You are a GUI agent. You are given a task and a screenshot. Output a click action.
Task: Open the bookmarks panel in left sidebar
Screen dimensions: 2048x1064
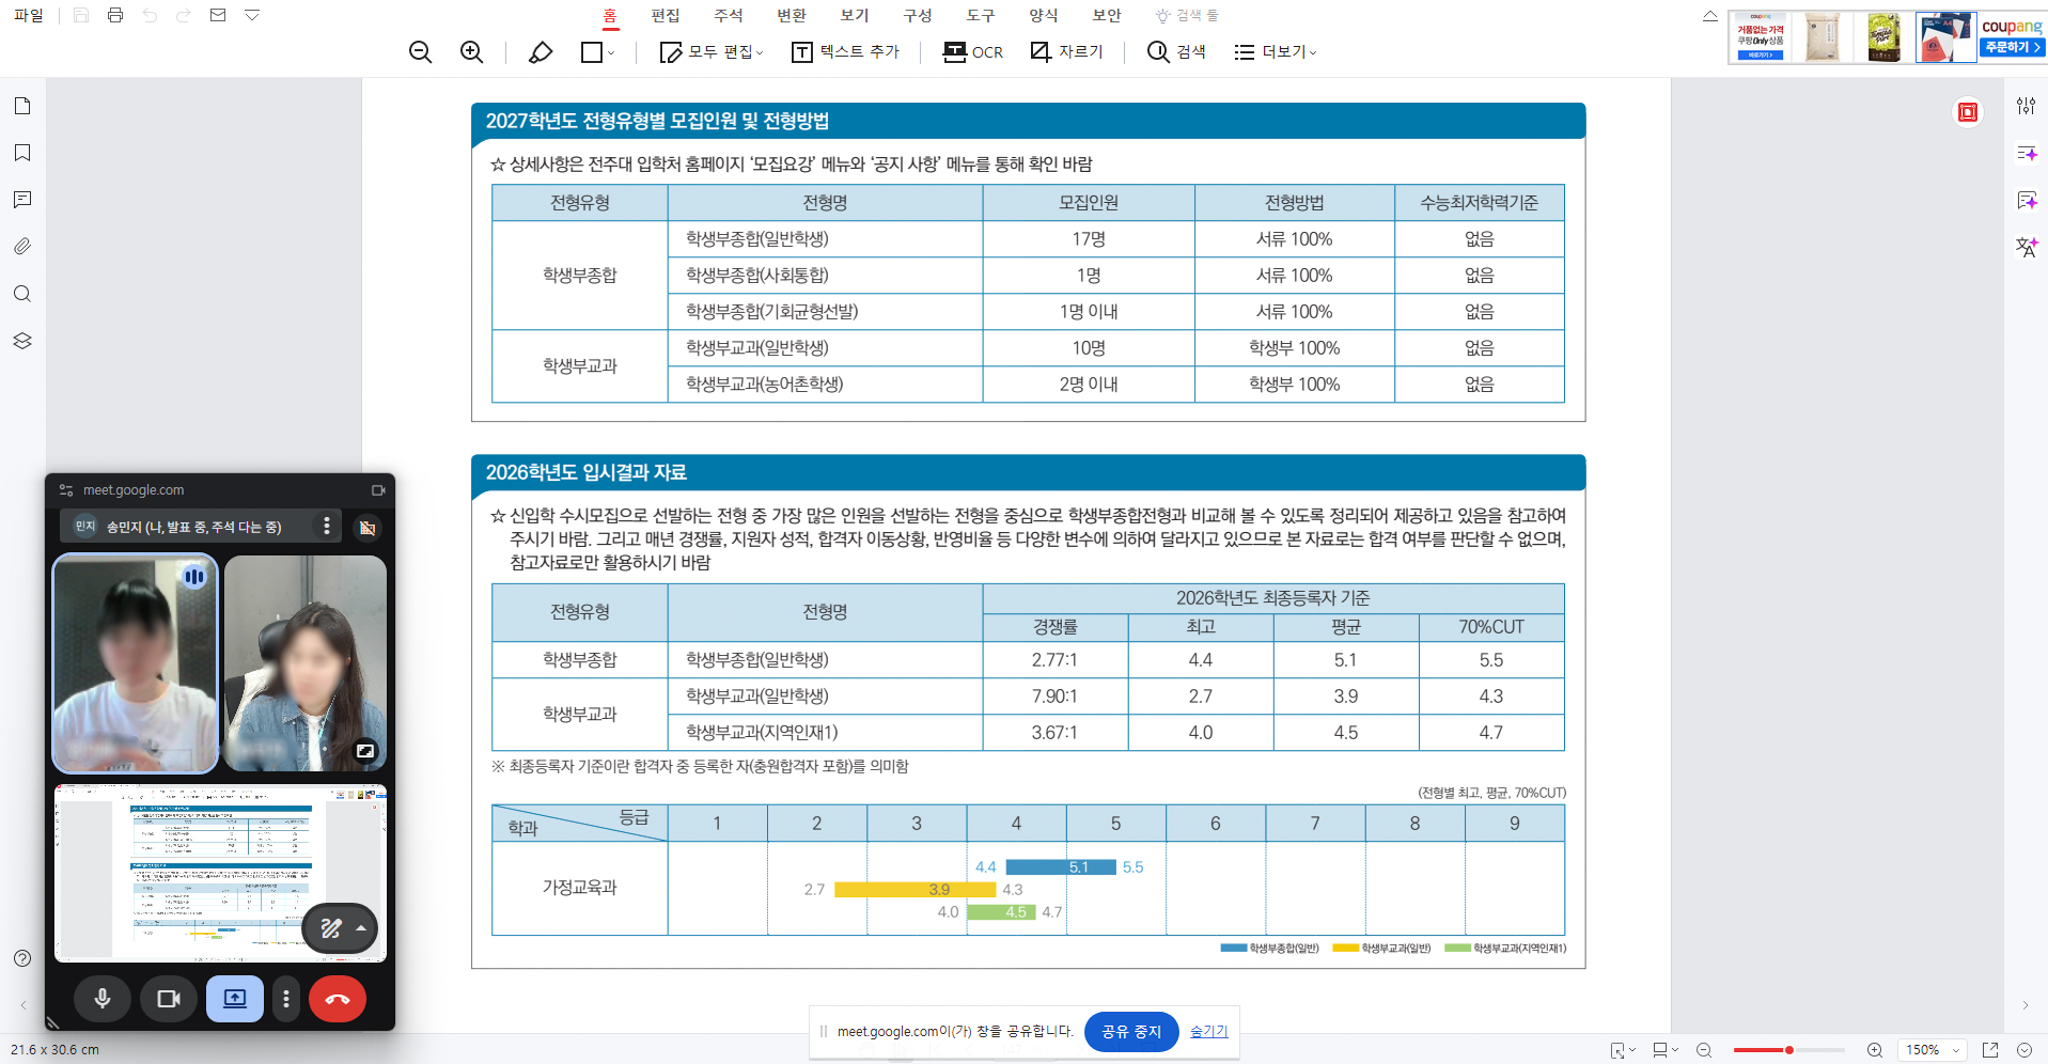(x=22, y=153)
